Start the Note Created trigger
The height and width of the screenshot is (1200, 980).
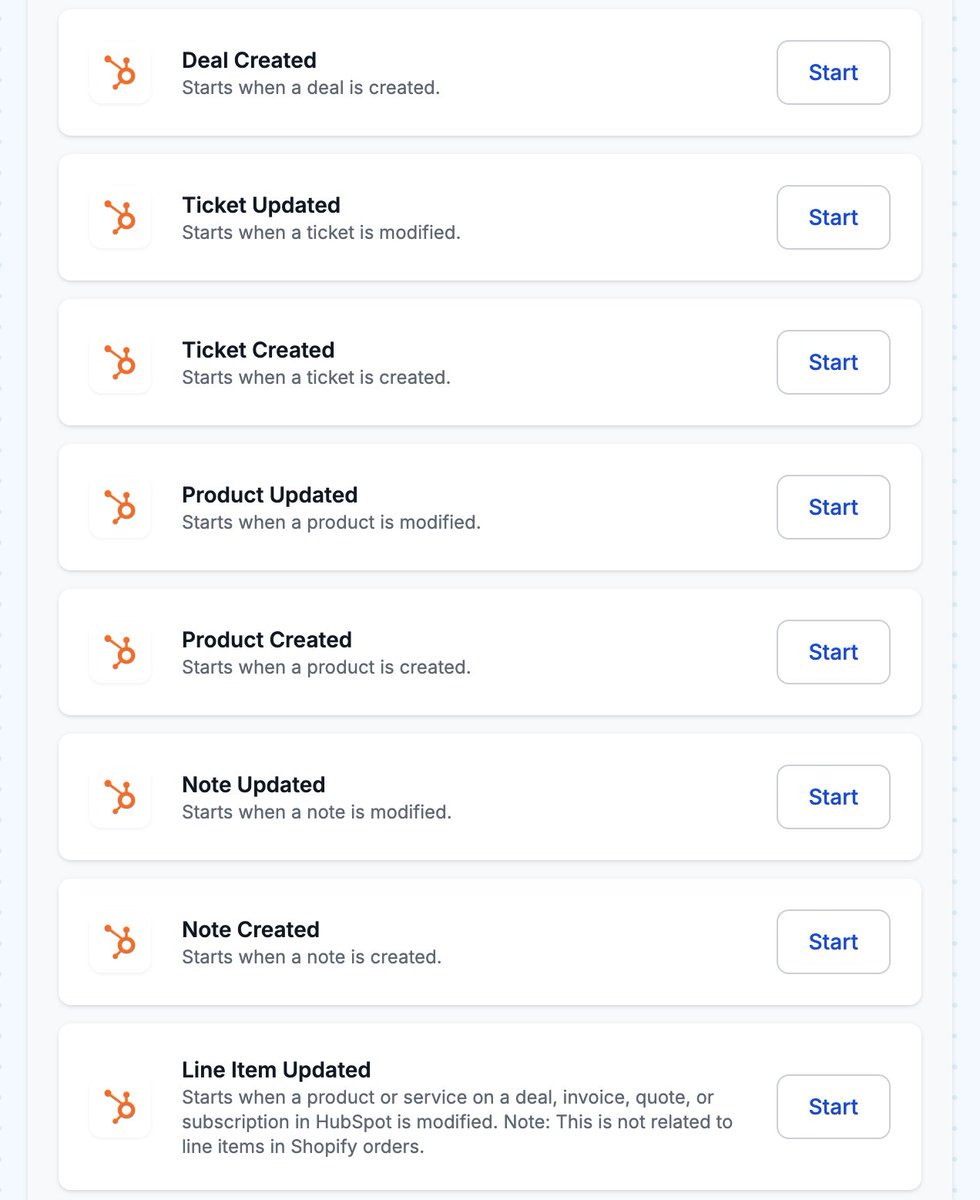point(833,942)
